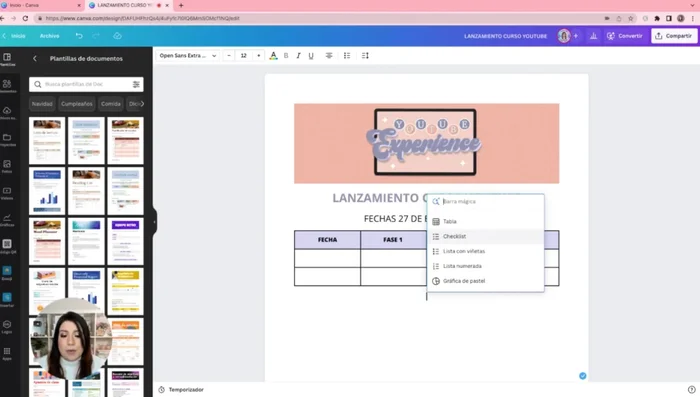700x397 pixels.
Task: Decrease font size with minus button
Action: tap(229, 56)
